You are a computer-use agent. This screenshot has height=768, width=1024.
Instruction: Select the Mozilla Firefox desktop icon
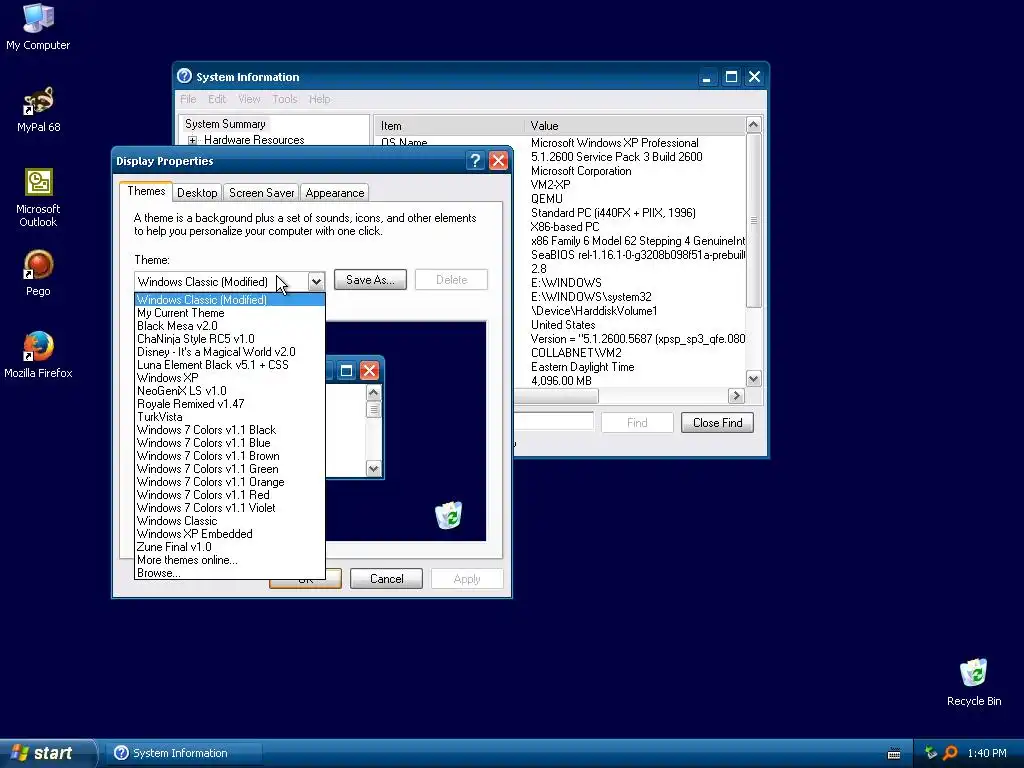coord(38,355)
